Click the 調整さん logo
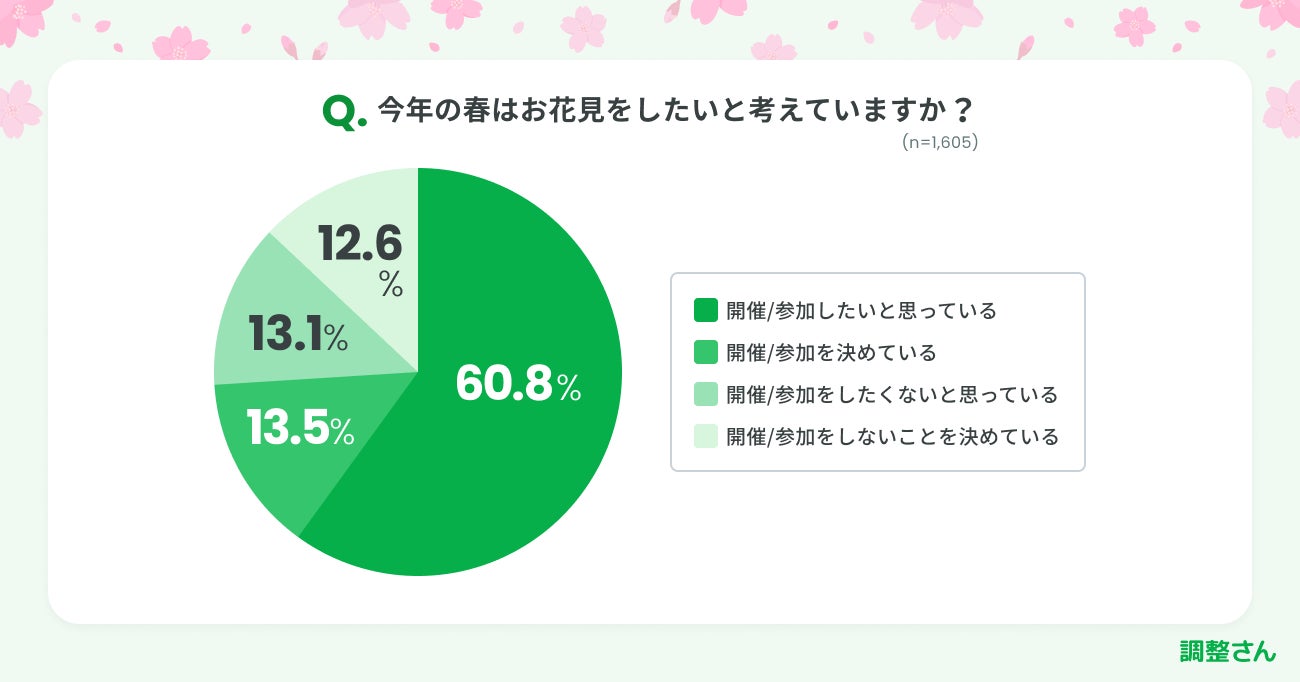This screenshot has width=1300, height=682. coord(1227,652)
